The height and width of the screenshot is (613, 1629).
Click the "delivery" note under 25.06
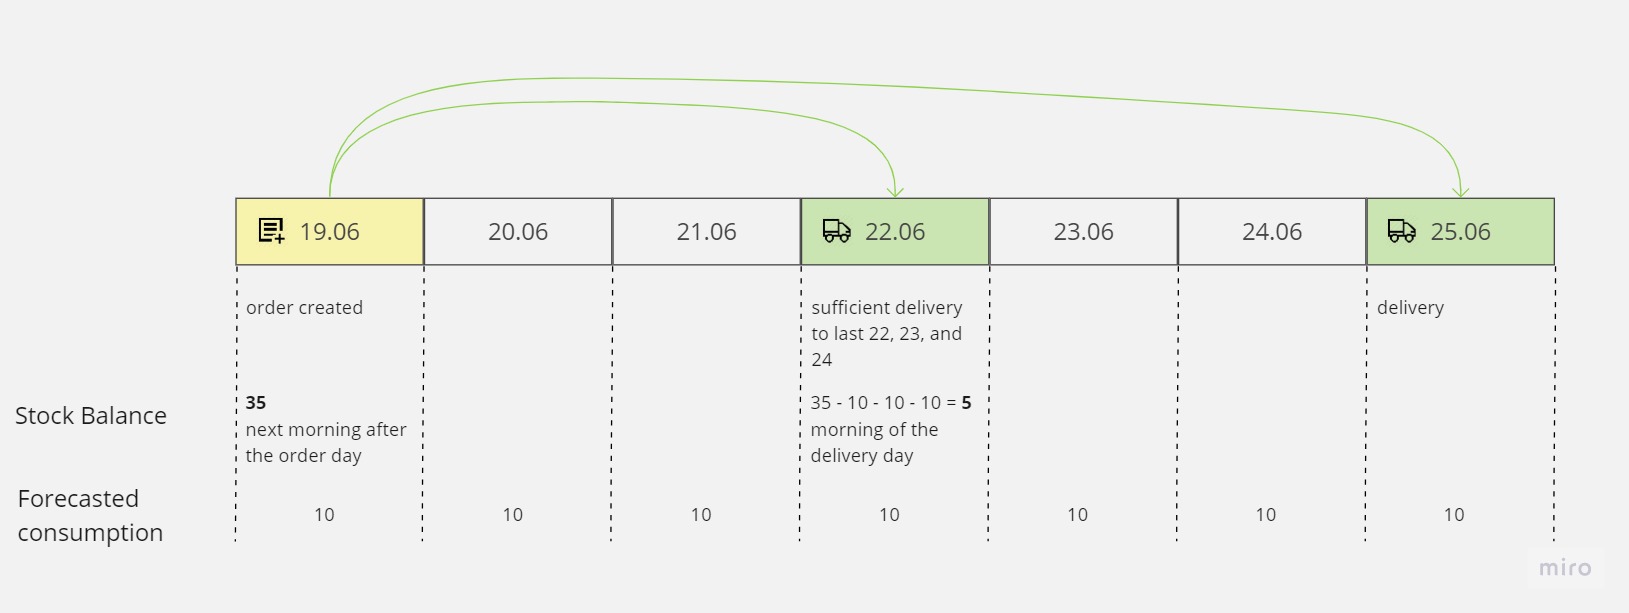1410,308
